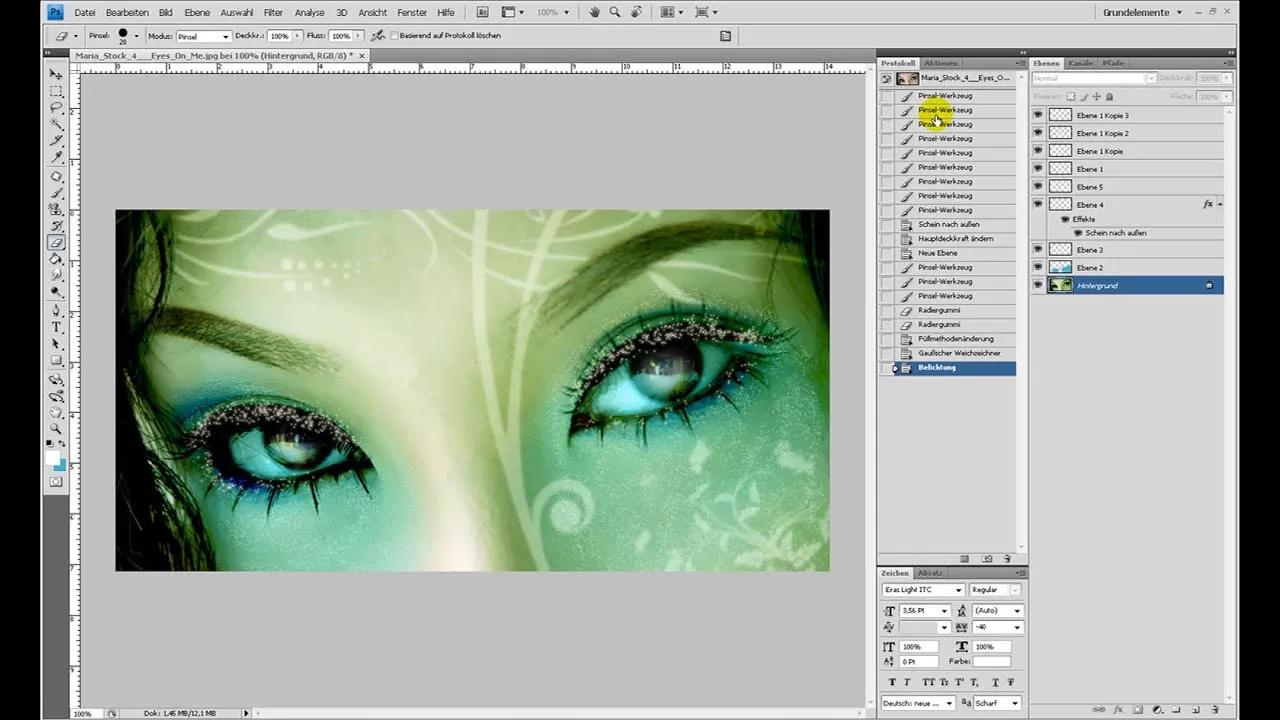Viewport: 1280px width, 720px height.
Task: Click the background color swatch in the toolbar
Action: (x=62, y=467)
